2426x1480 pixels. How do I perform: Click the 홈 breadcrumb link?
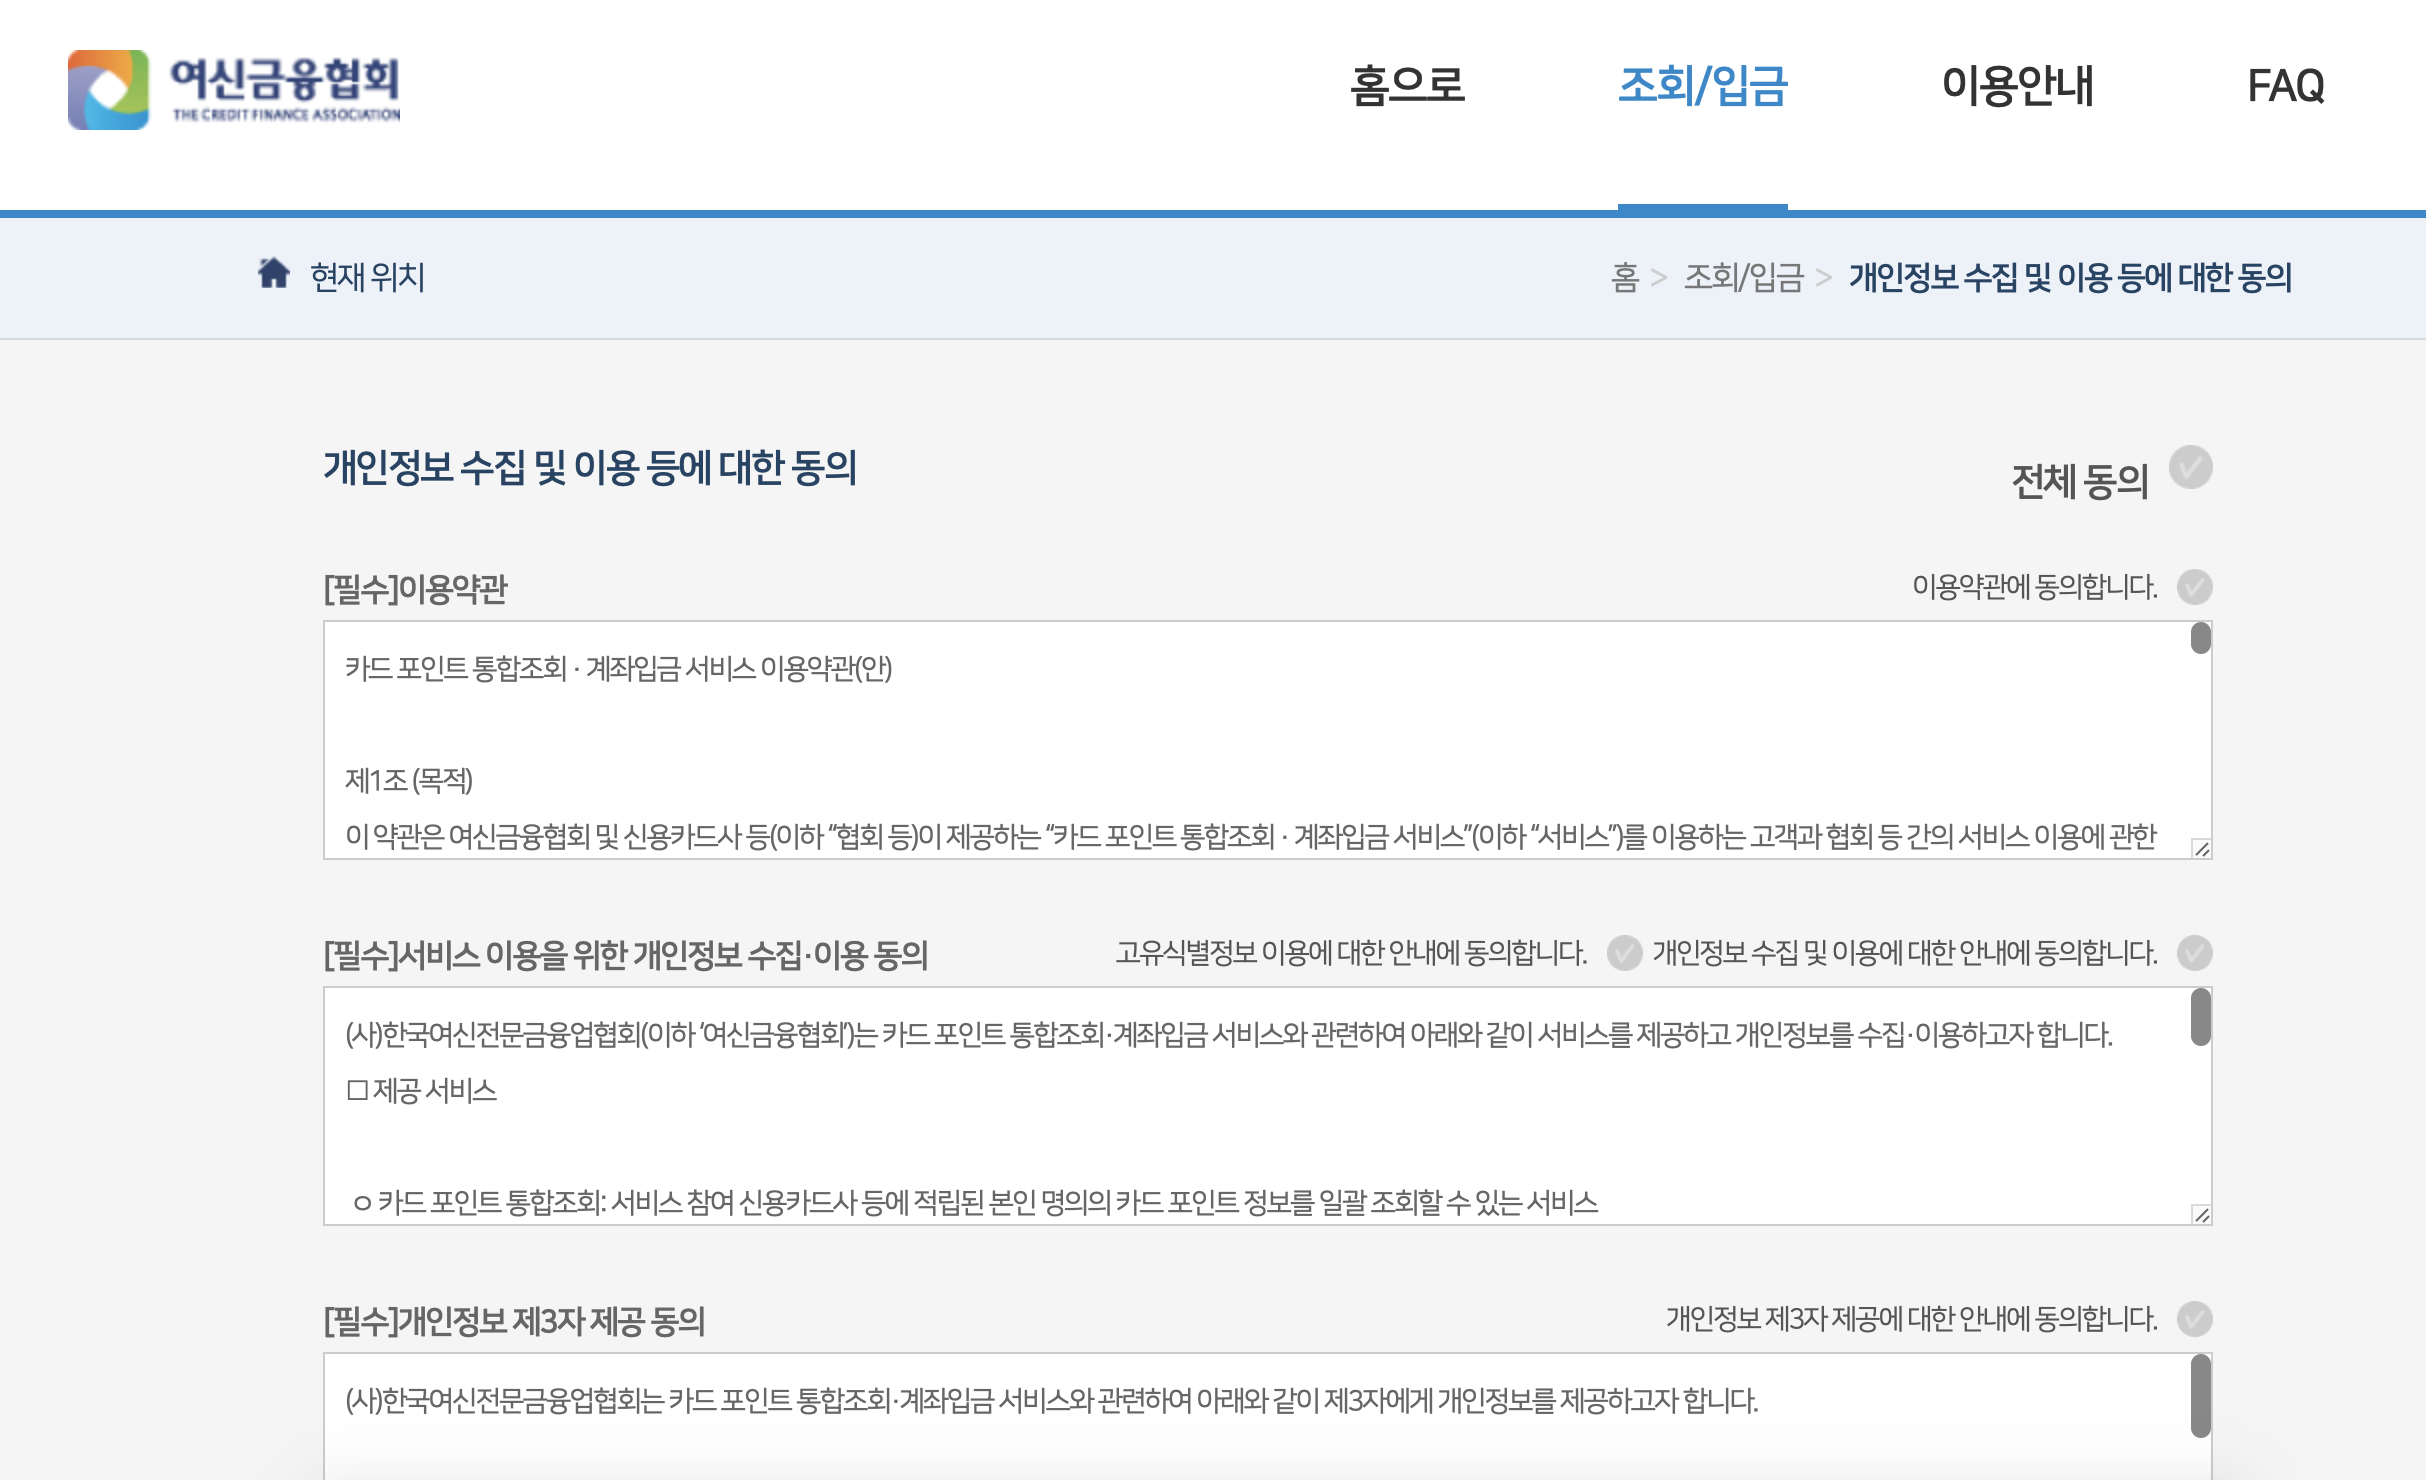[1625, 277]
